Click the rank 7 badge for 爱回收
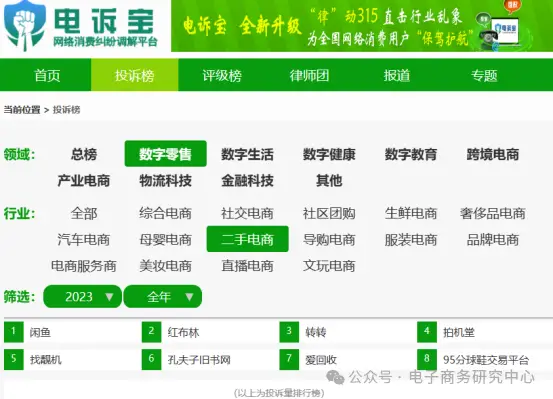553x399 pixels. click(x=289, y=359)
